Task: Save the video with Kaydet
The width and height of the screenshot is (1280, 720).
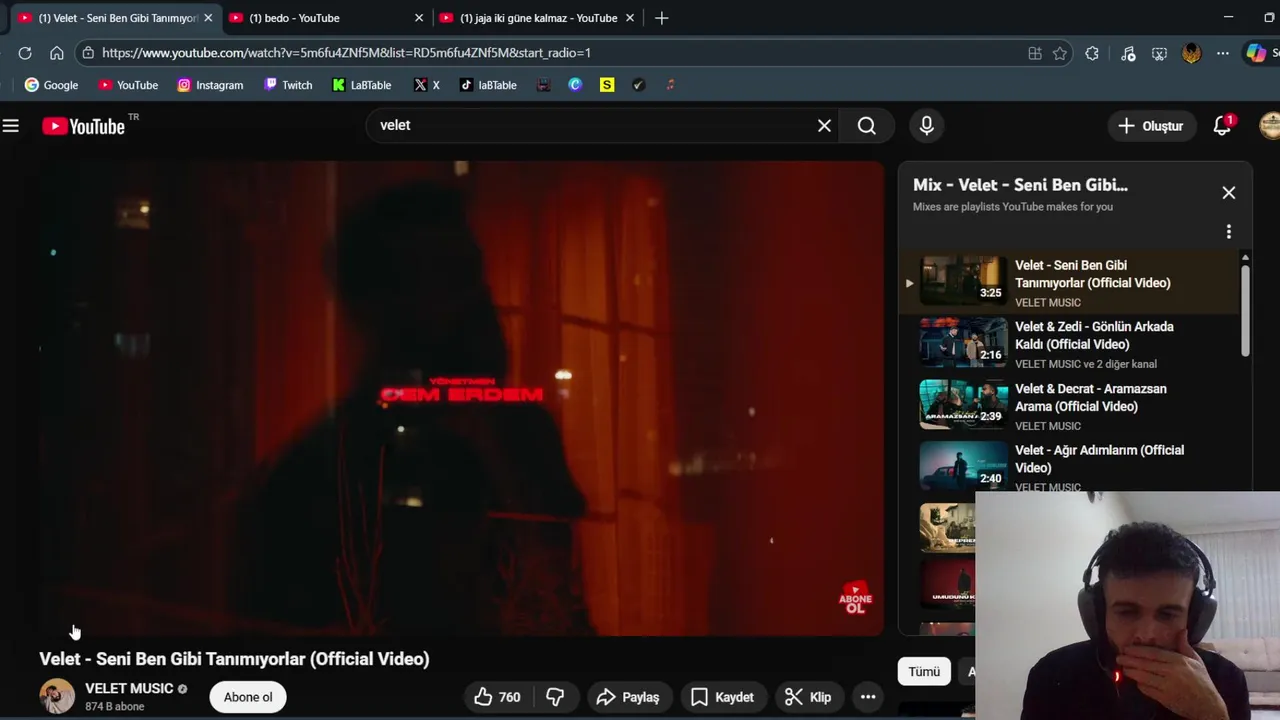Action: pos(722,697)
